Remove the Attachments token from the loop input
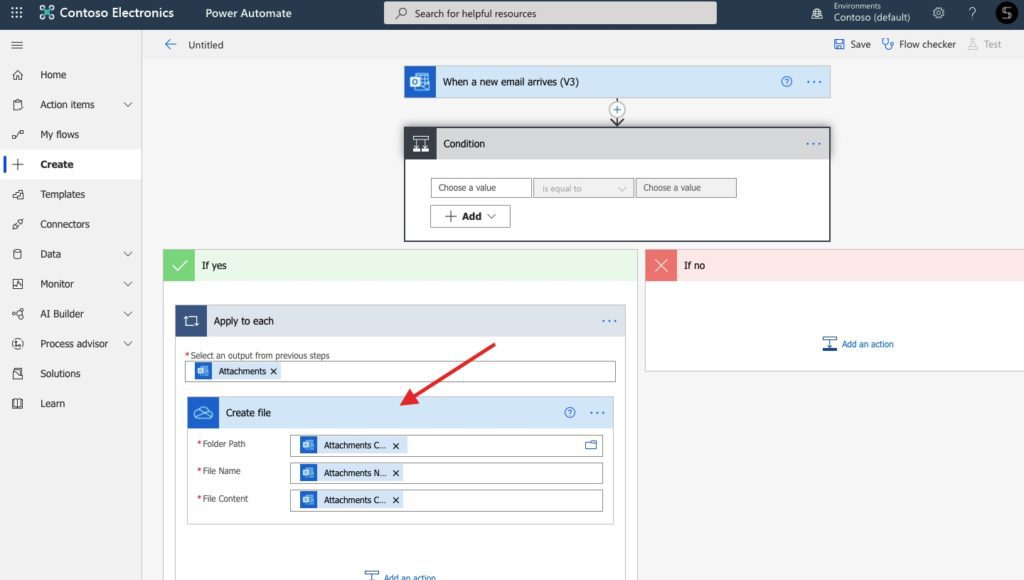The image size is (1024, 580). pos(274,371)
